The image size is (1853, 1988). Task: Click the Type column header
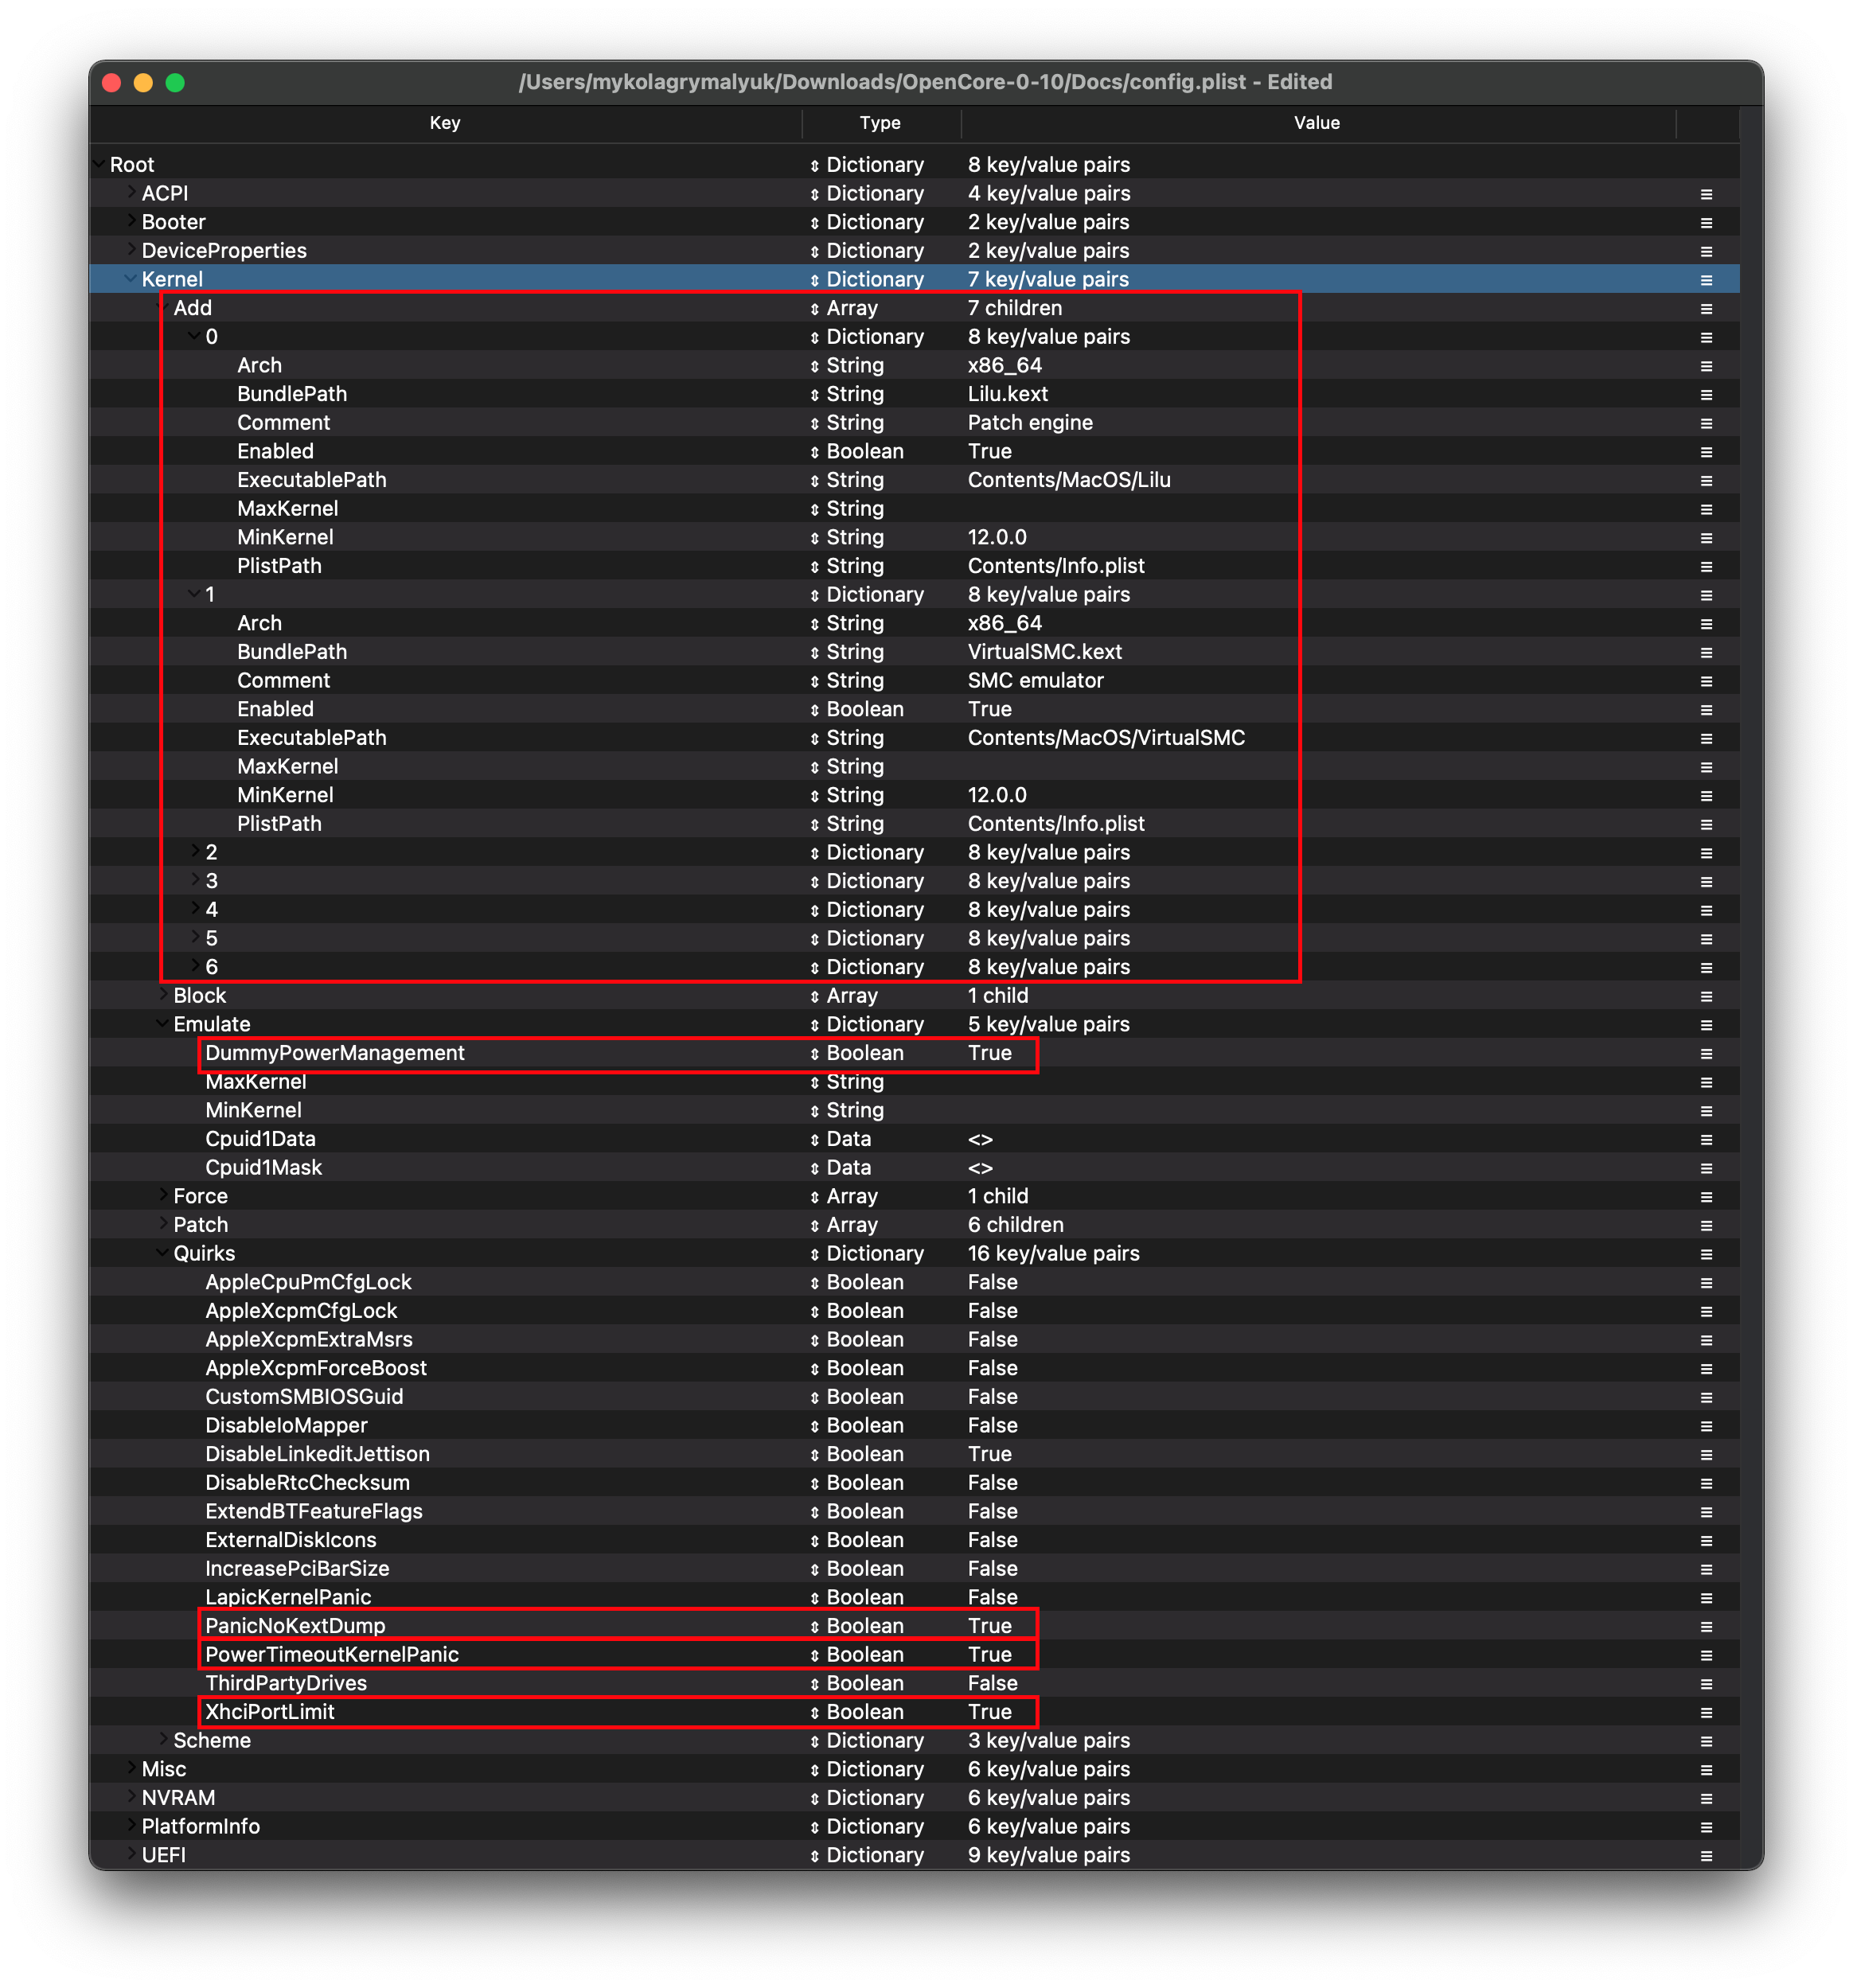[880, 123]
